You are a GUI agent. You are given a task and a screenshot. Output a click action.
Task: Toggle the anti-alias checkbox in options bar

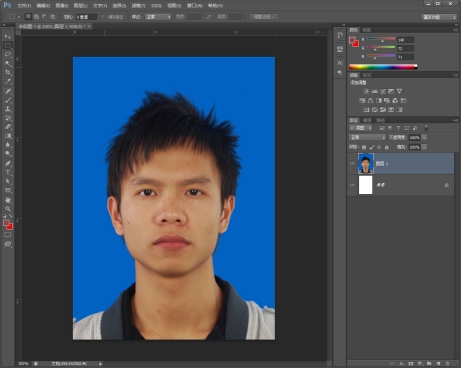pos(103,17)
